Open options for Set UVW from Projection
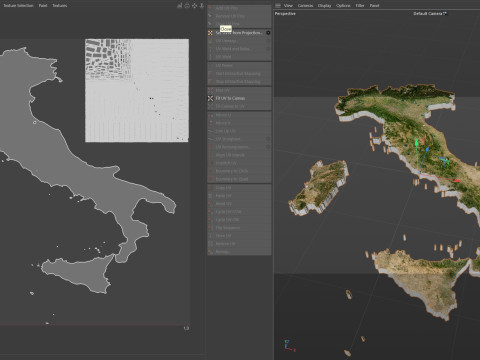This screenshot has height=360, width=480. tap(268, 33)
